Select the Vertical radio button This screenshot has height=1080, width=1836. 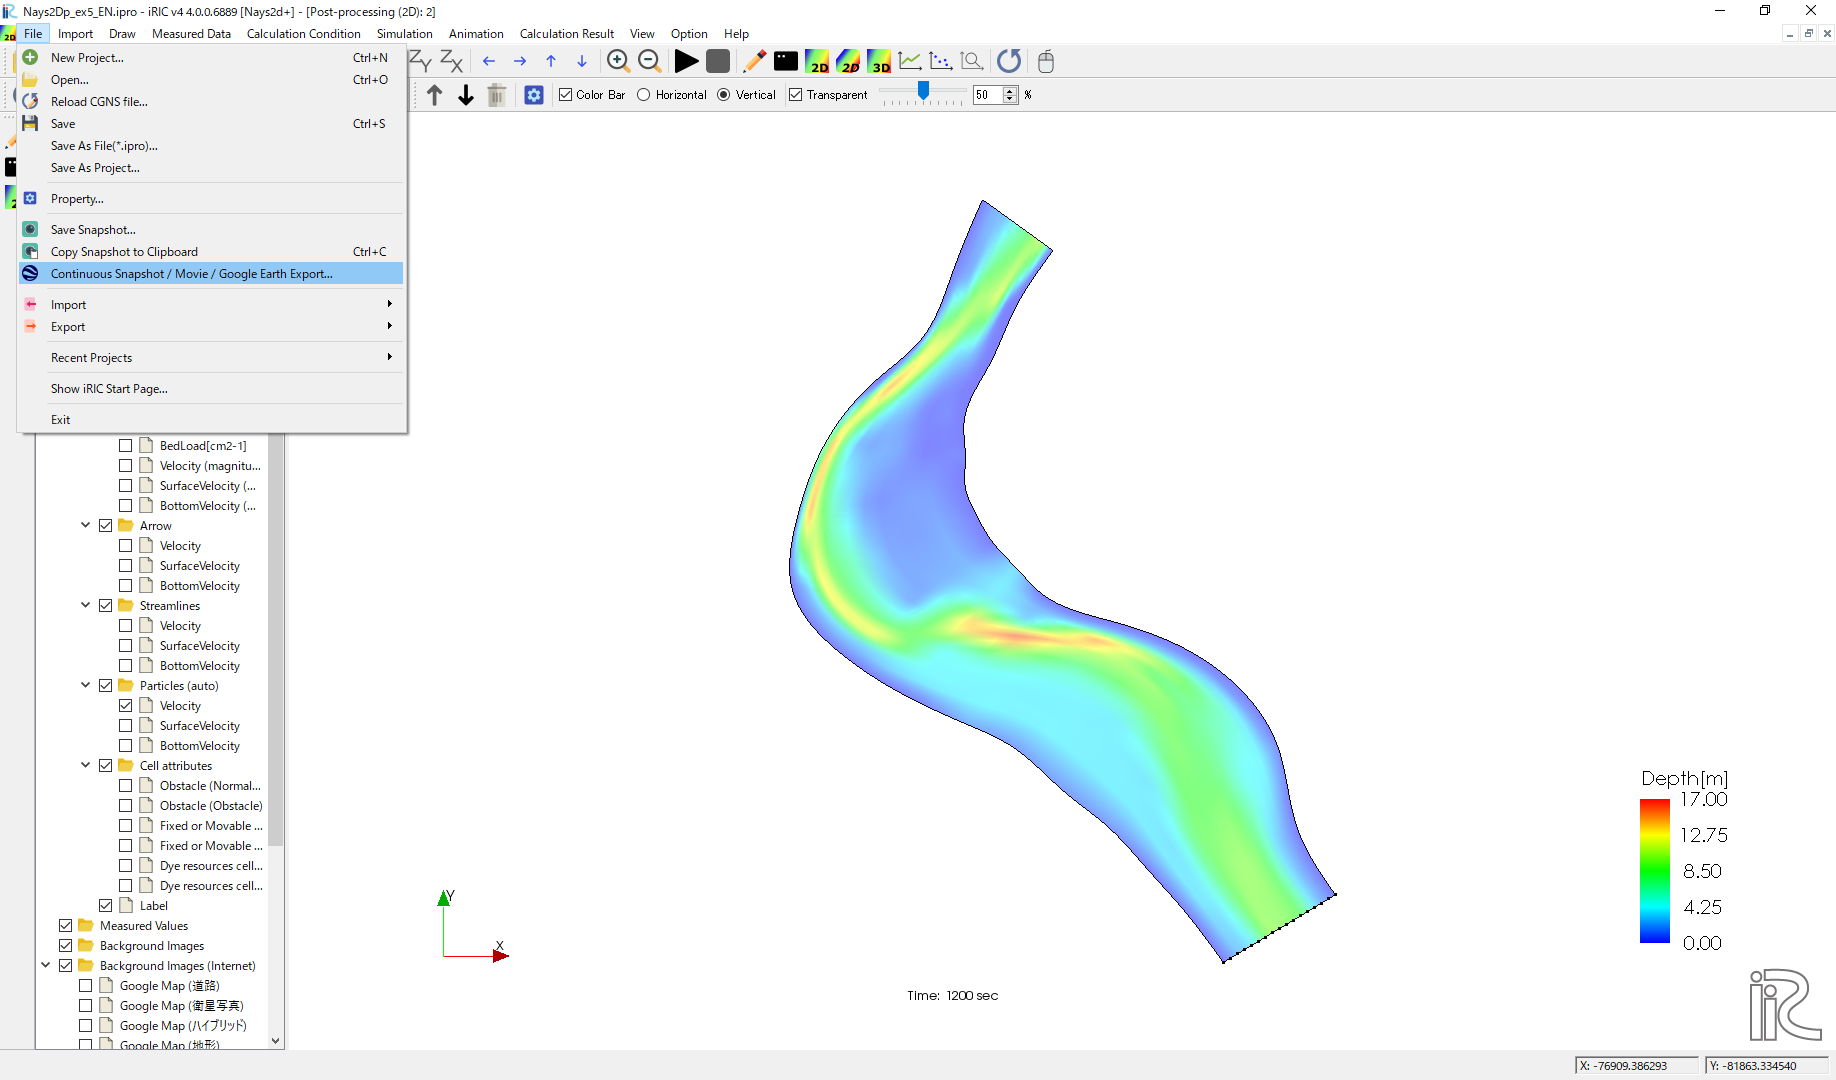coord(724,95)
